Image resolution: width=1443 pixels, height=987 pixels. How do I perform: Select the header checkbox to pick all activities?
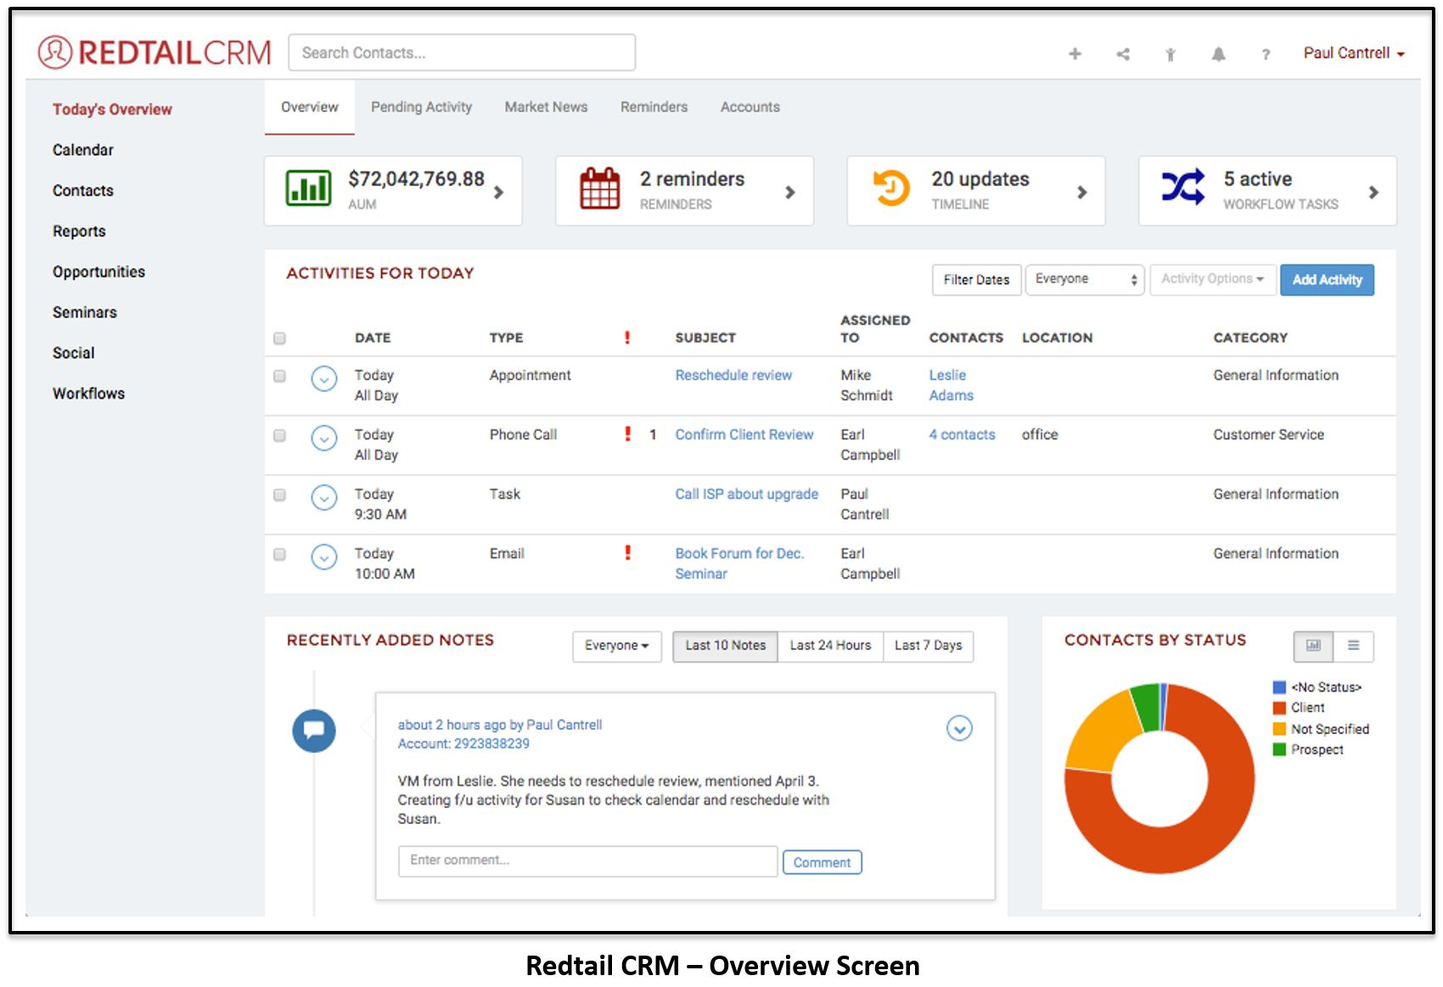coord(280,338)
